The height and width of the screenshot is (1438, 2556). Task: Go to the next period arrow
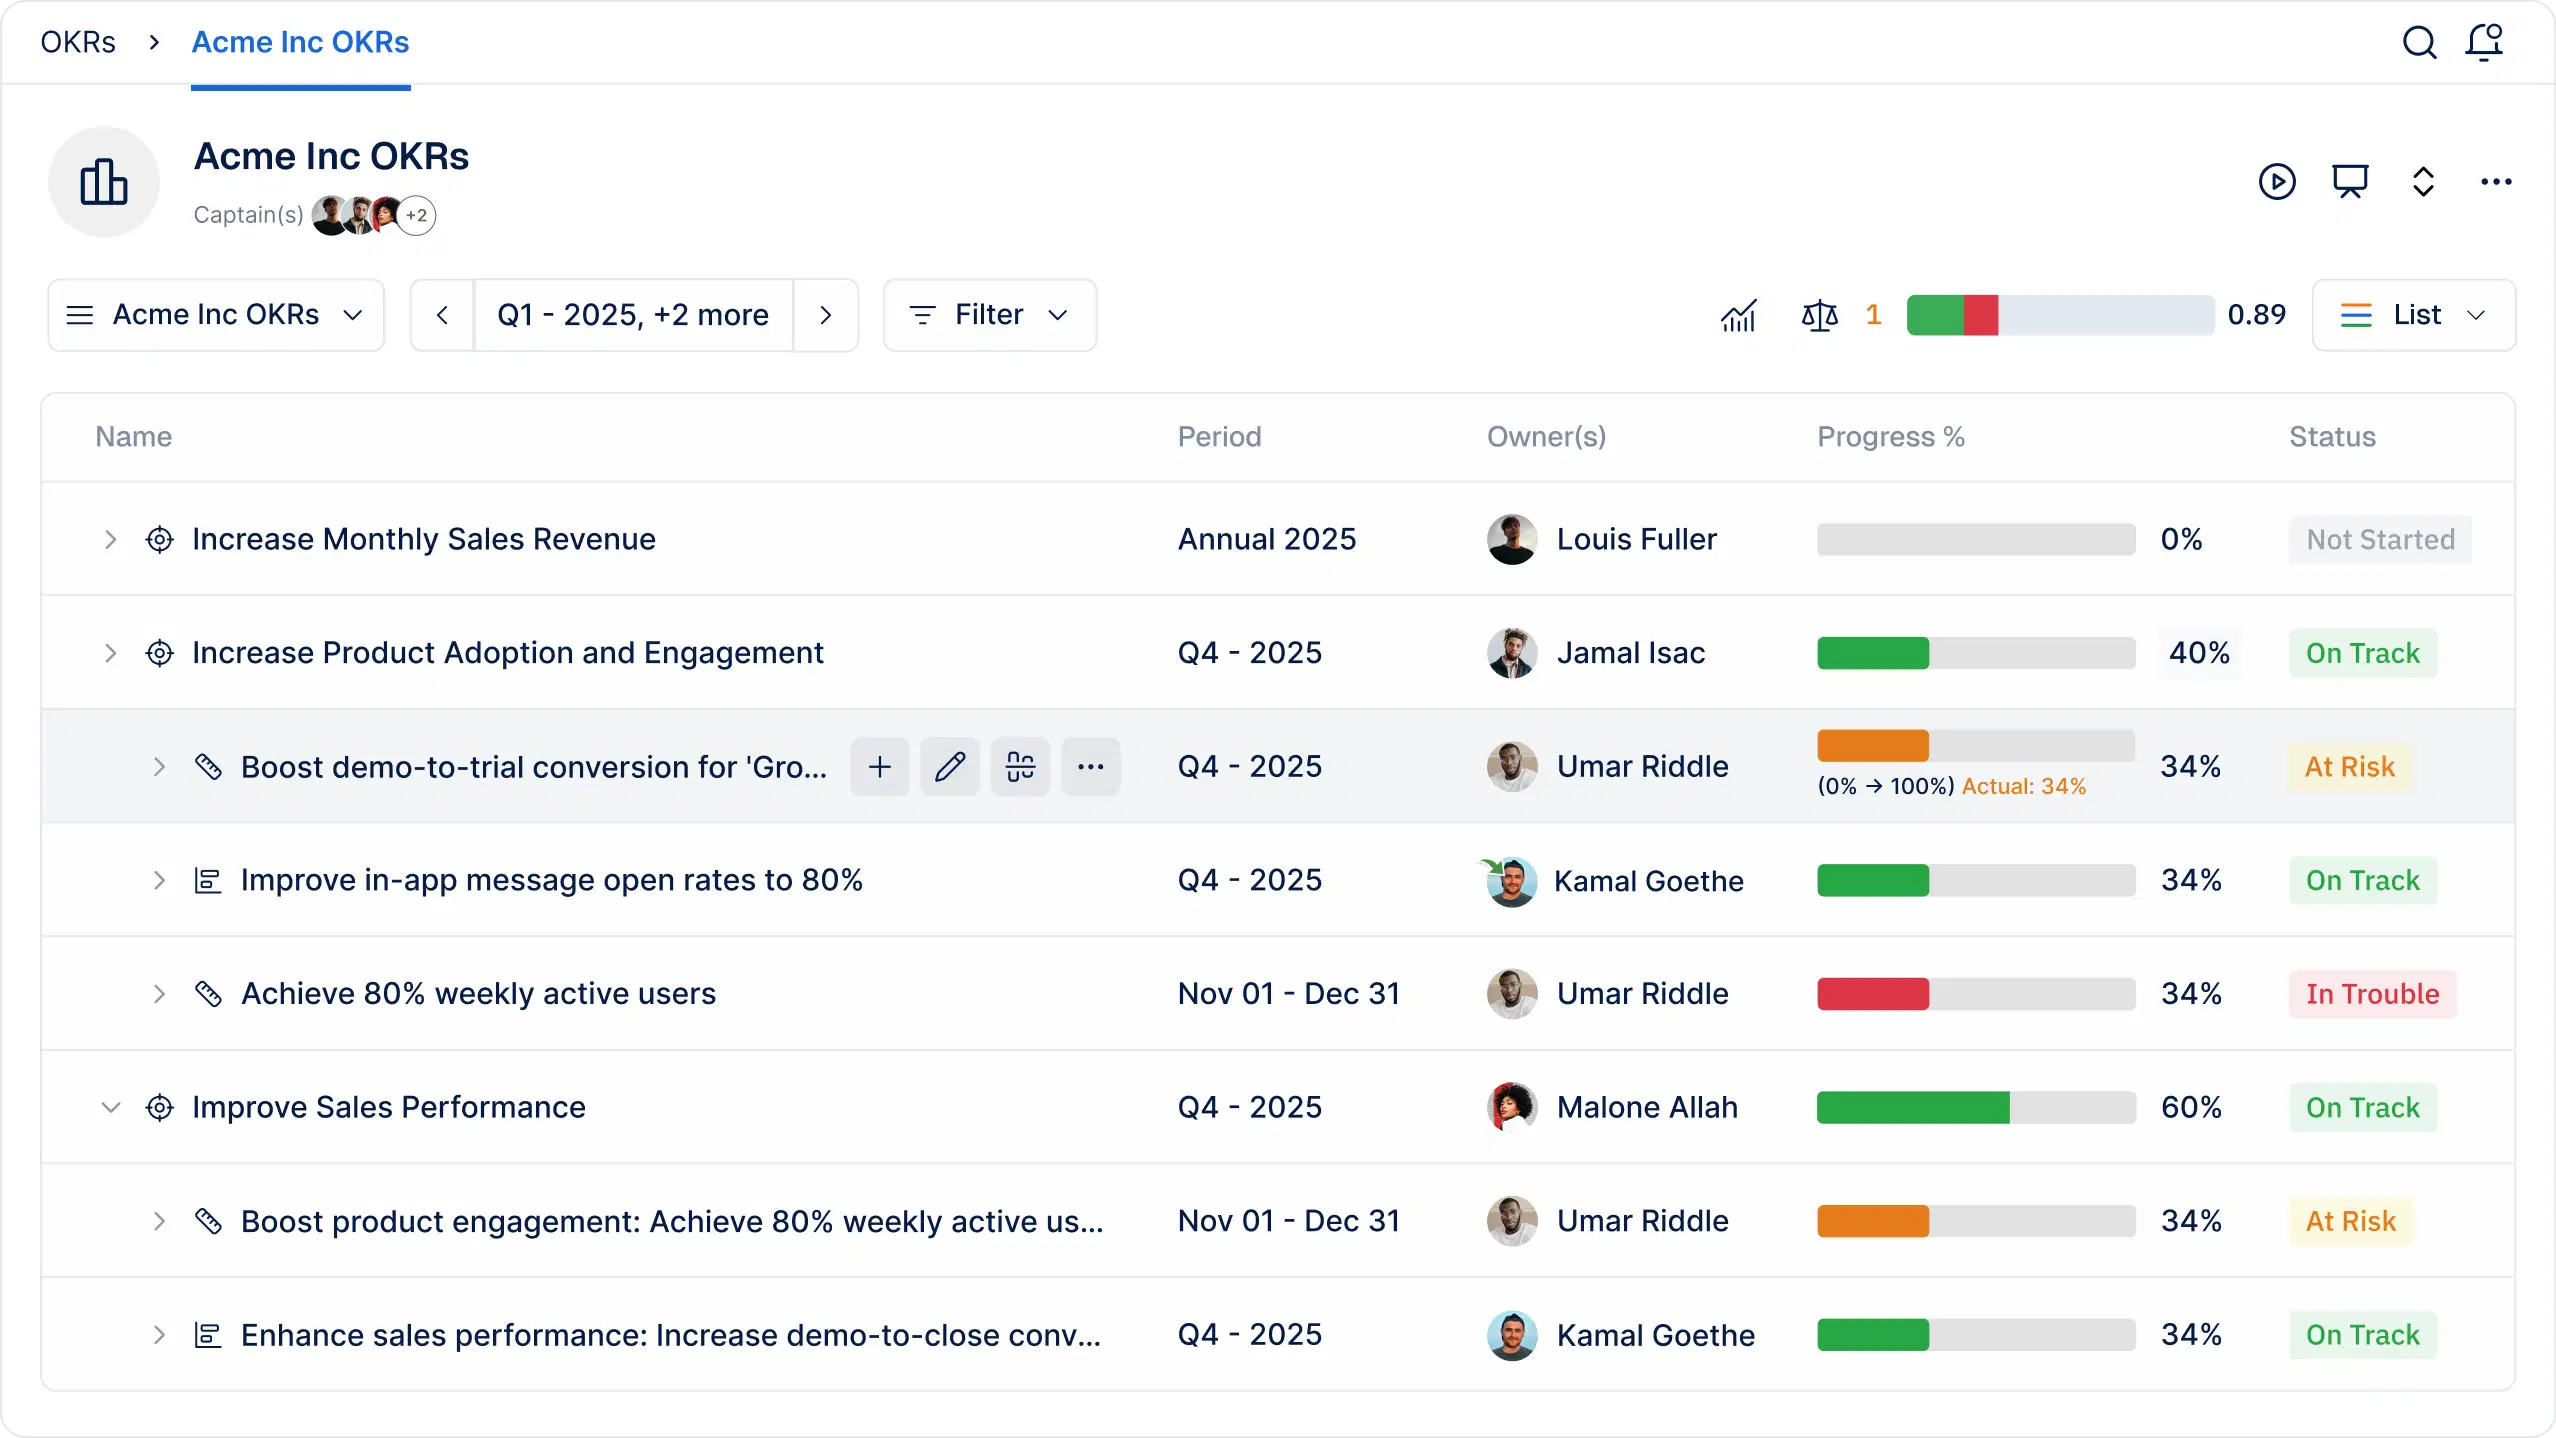click(x=825, y=315)
